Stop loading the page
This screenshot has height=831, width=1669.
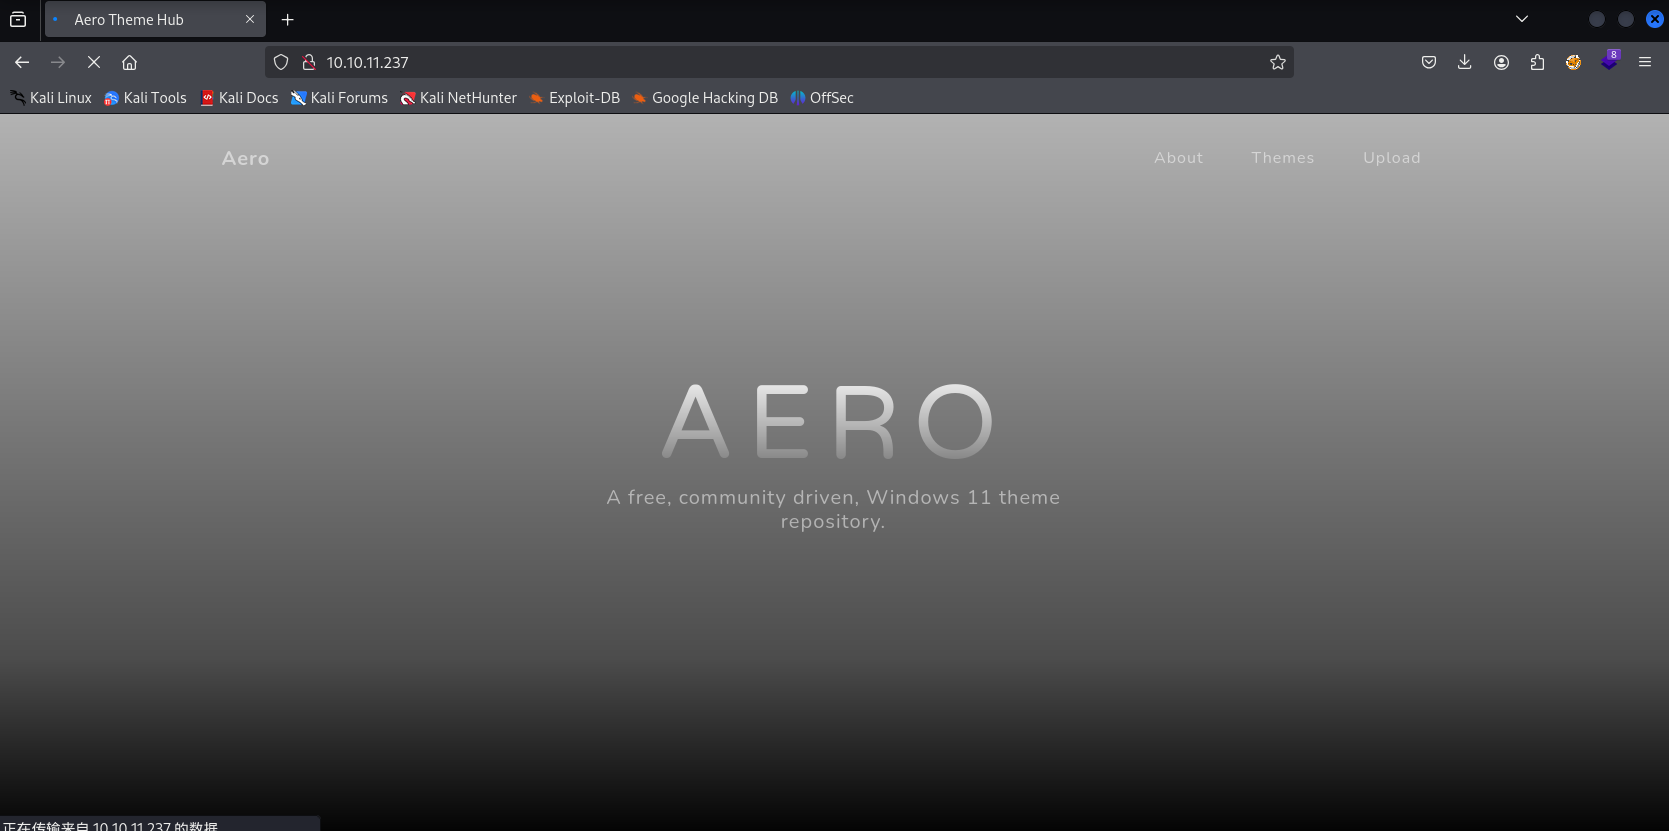(x=94, y=62)
